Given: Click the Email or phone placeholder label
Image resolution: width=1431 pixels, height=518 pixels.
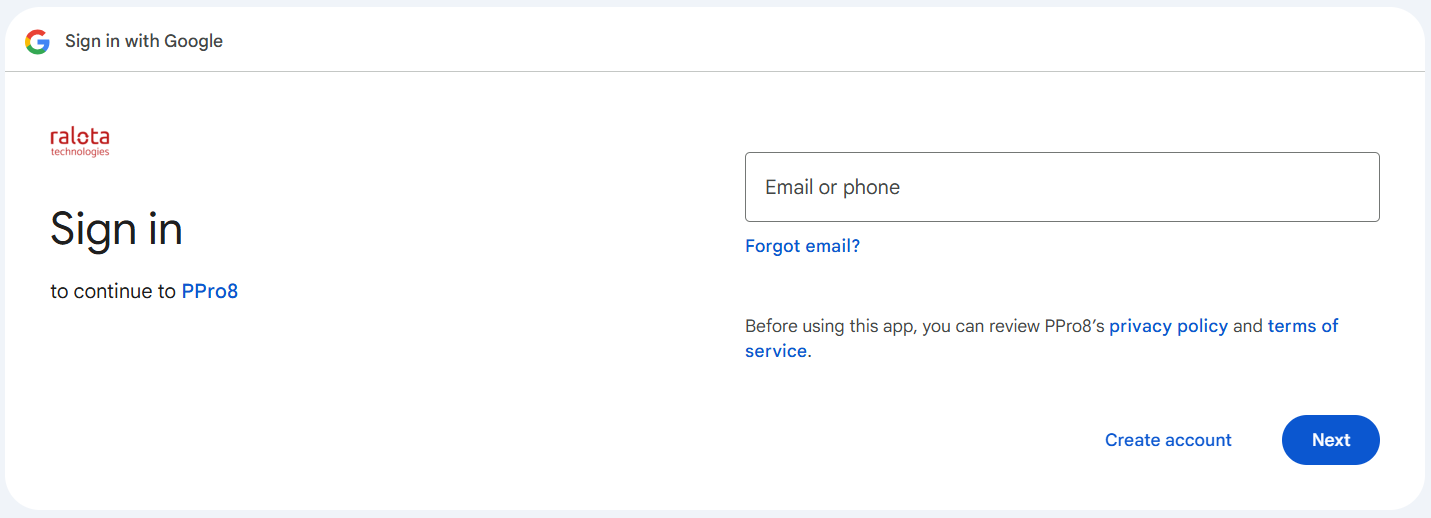Looking at the screenshot, I should (x=832, y=187).
